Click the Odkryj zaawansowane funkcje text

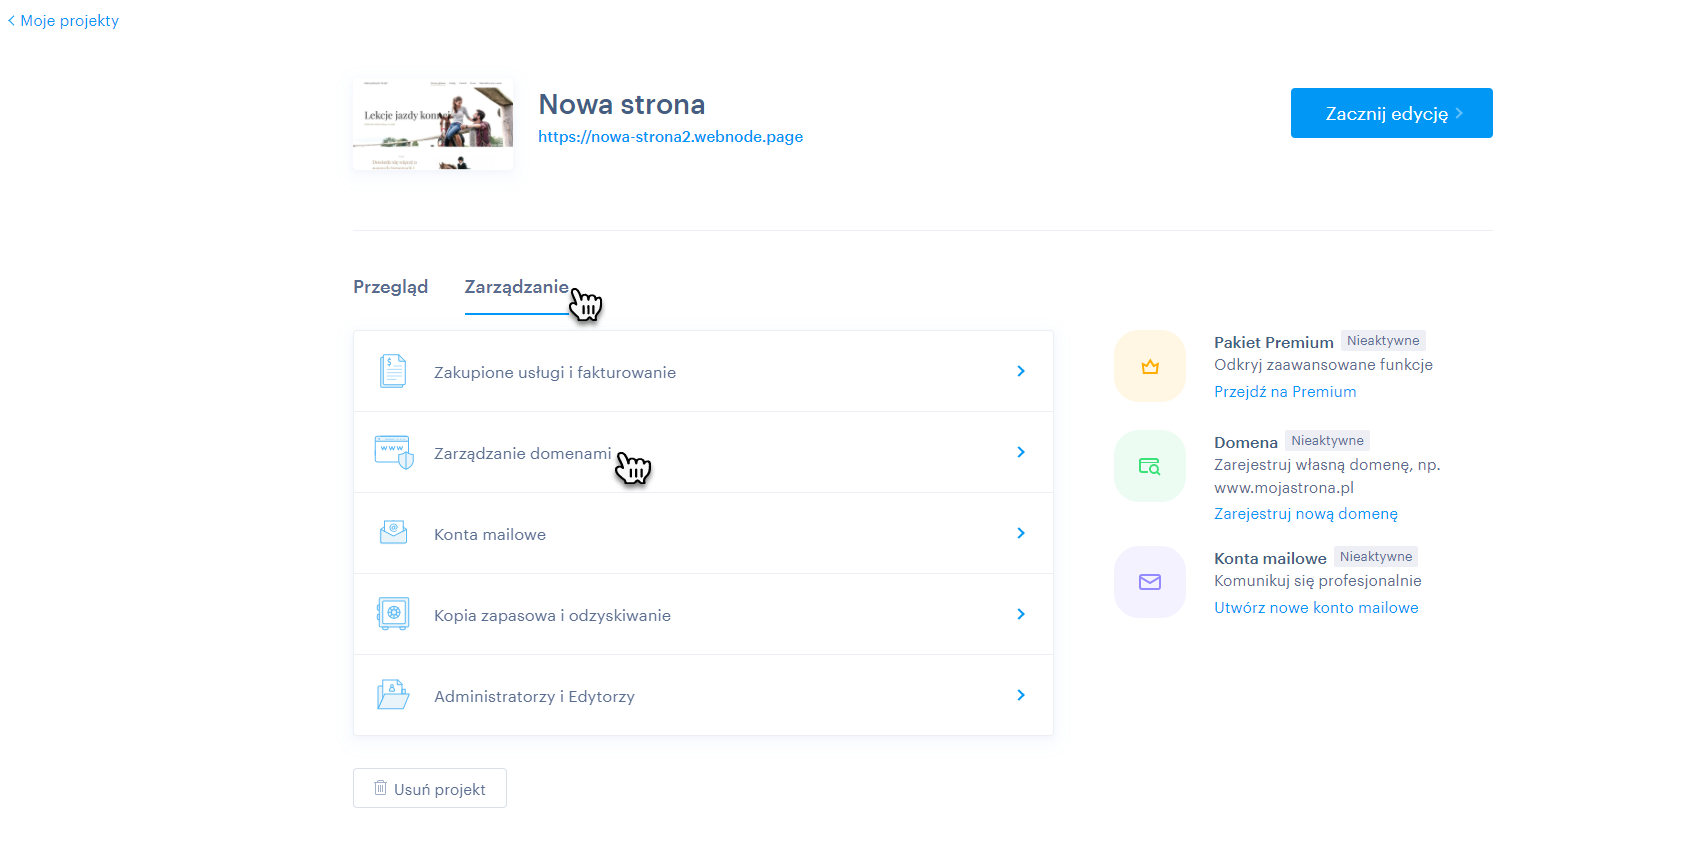[x=1323, y=365]
